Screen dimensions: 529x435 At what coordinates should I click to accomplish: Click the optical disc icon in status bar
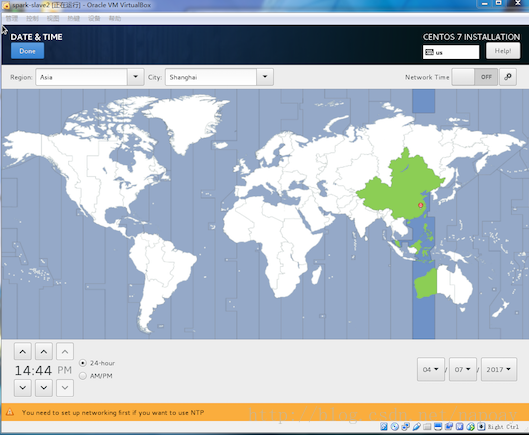(x=395, y=427)
